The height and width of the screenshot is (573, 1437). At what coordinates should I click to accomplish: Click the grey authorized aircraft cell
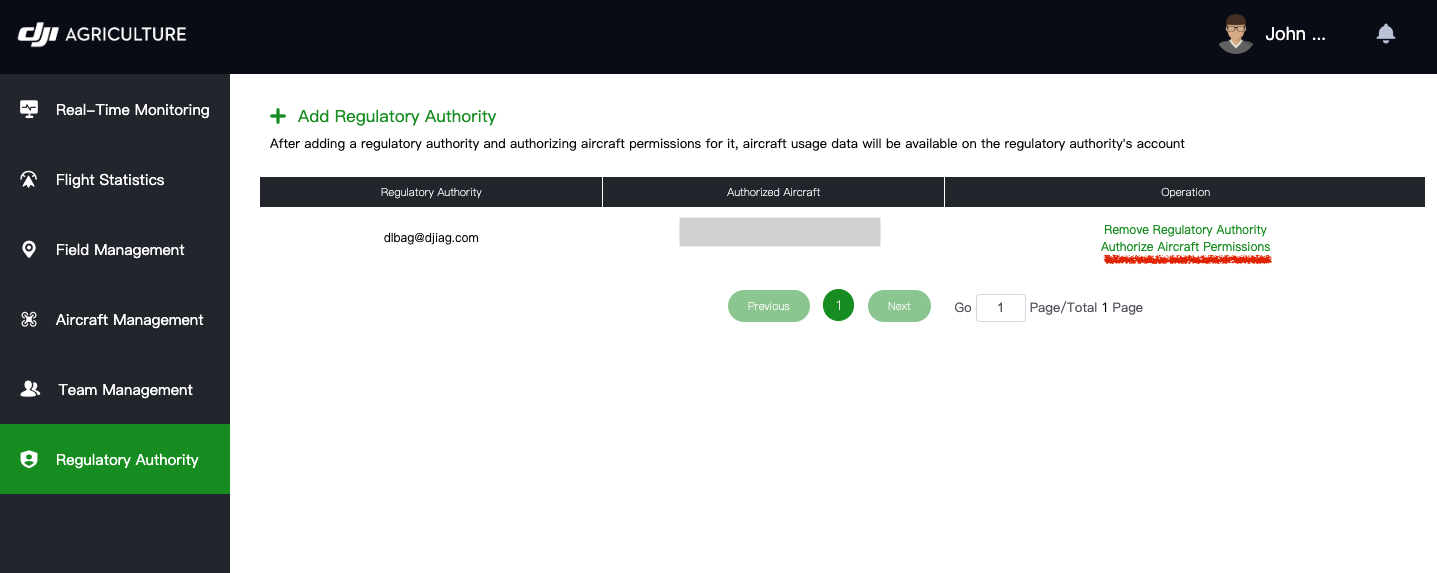pyautogui.click(x=780, y=232)
